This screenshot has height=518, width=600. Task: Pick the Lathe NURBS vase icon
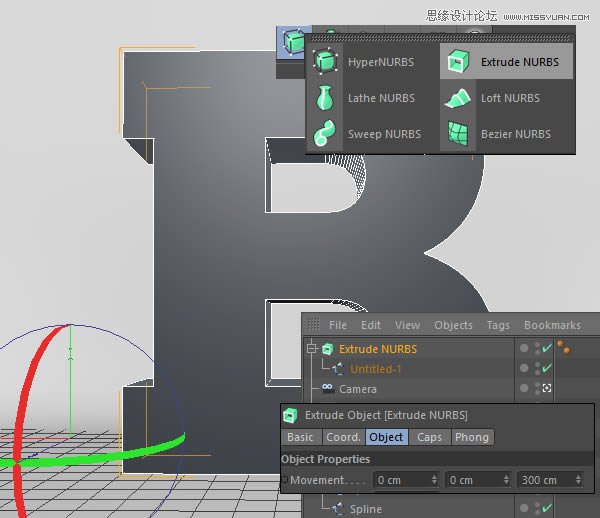[324, 98]
